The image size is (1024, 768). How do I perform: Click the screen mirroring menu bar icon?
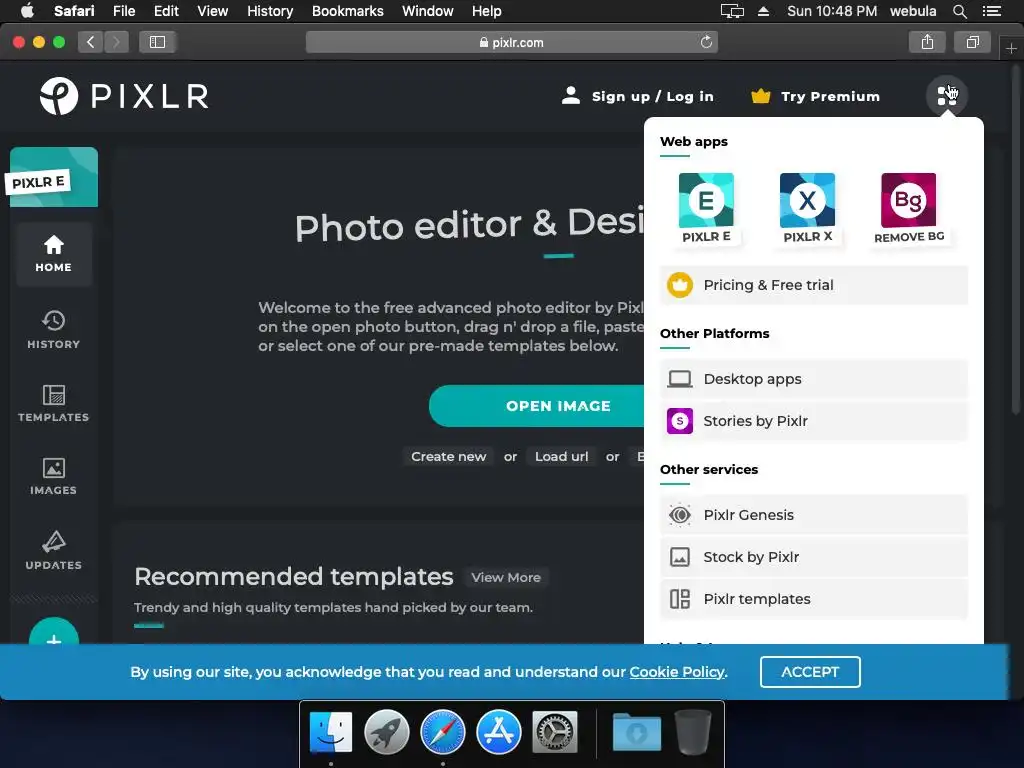732,11
